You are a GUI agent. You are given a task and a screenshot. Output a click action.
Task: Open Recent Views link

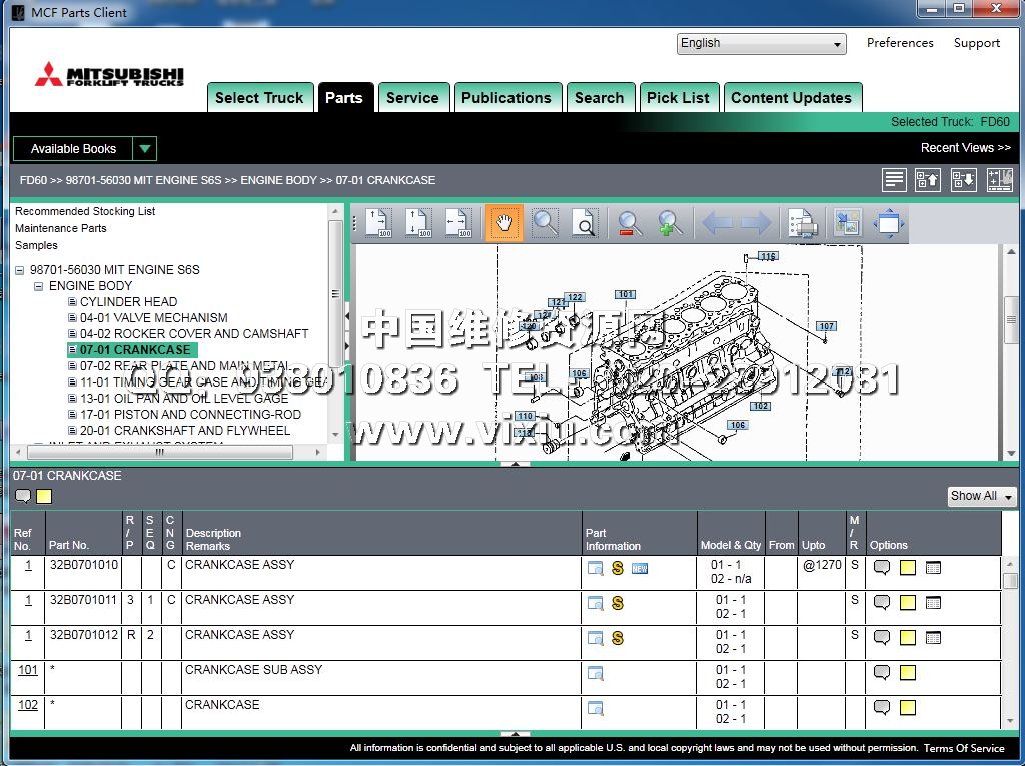click(965, 148)
